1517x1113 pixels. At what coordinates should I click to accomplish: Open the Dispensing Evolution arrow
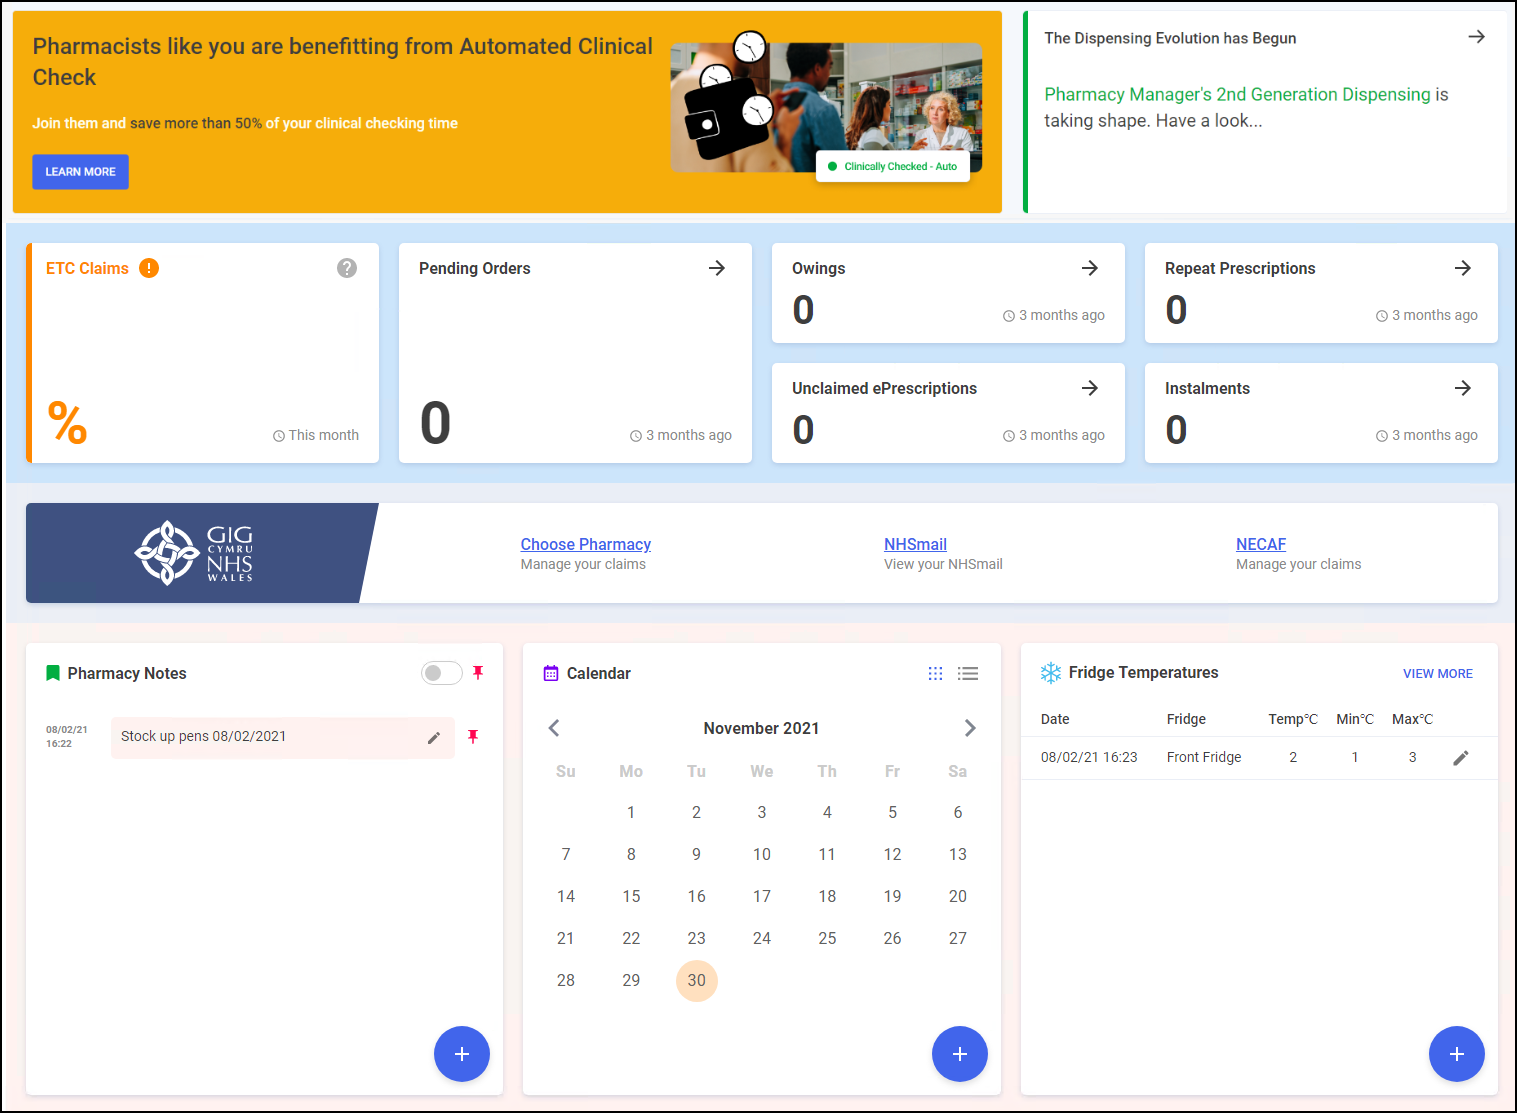pyautogui.click(x=1476, y=37)
